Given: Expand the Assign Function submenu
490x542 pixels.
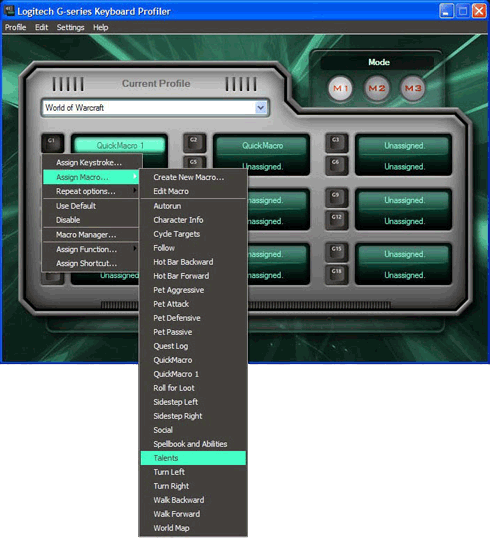Looking at the screenshot, I should [91, 249].
